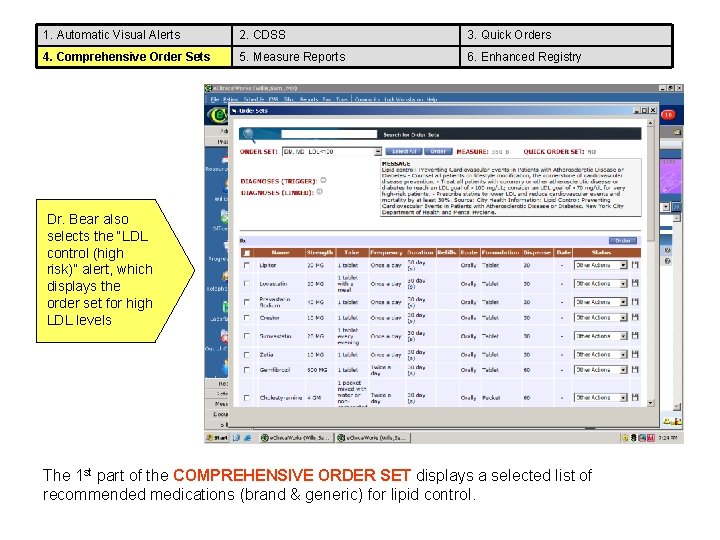The height and width of the screenshot is (540, 720).
Task: Select the '5. Measure Reports' tab
Action: tap(346, 57)
